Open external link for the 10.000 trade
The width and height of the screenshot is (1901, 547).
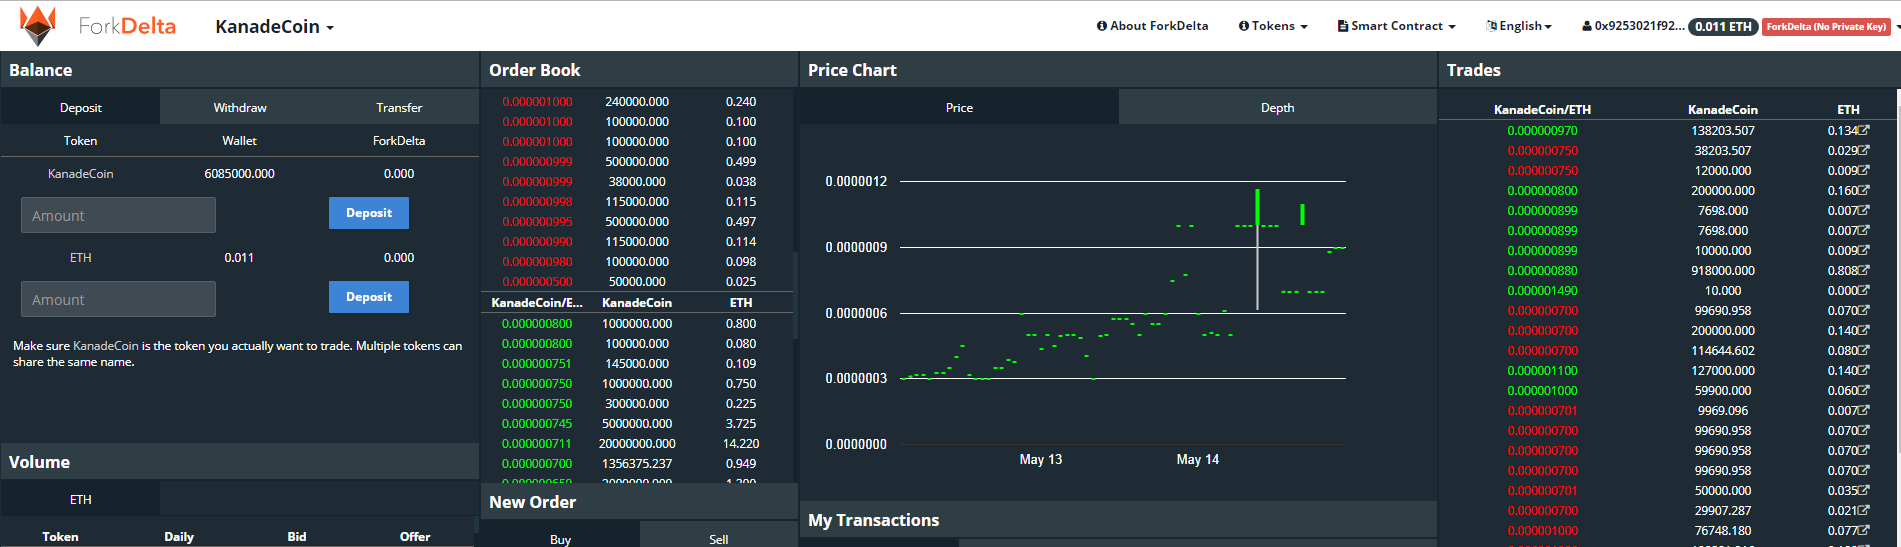pos(1864,290)
